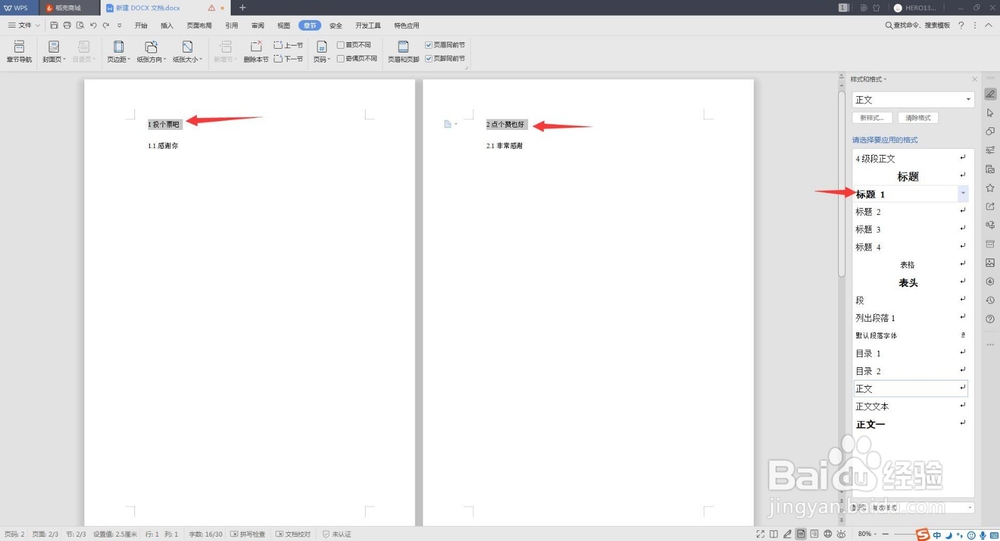Apply the 目录 1 style
Screen dimensions: 1000x541
910,353
